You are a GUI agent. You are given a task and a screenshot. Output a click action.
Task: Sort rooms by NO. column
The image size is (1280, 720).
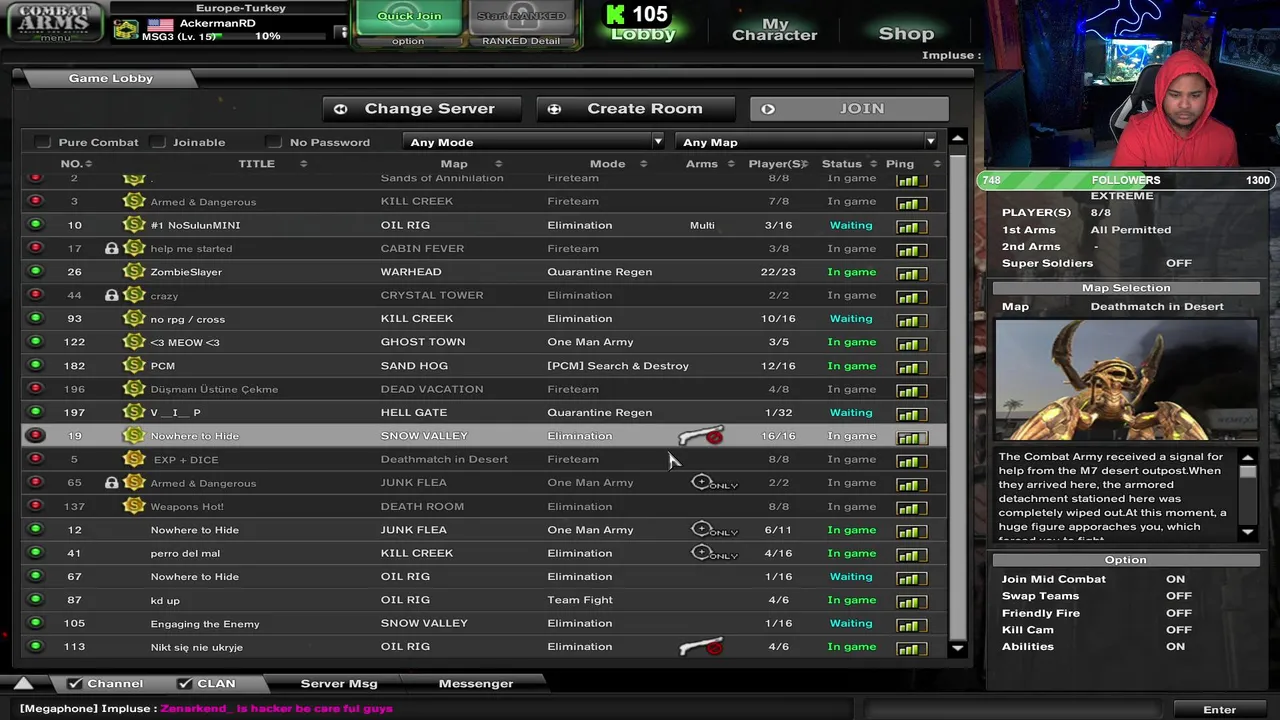[75, 164]
